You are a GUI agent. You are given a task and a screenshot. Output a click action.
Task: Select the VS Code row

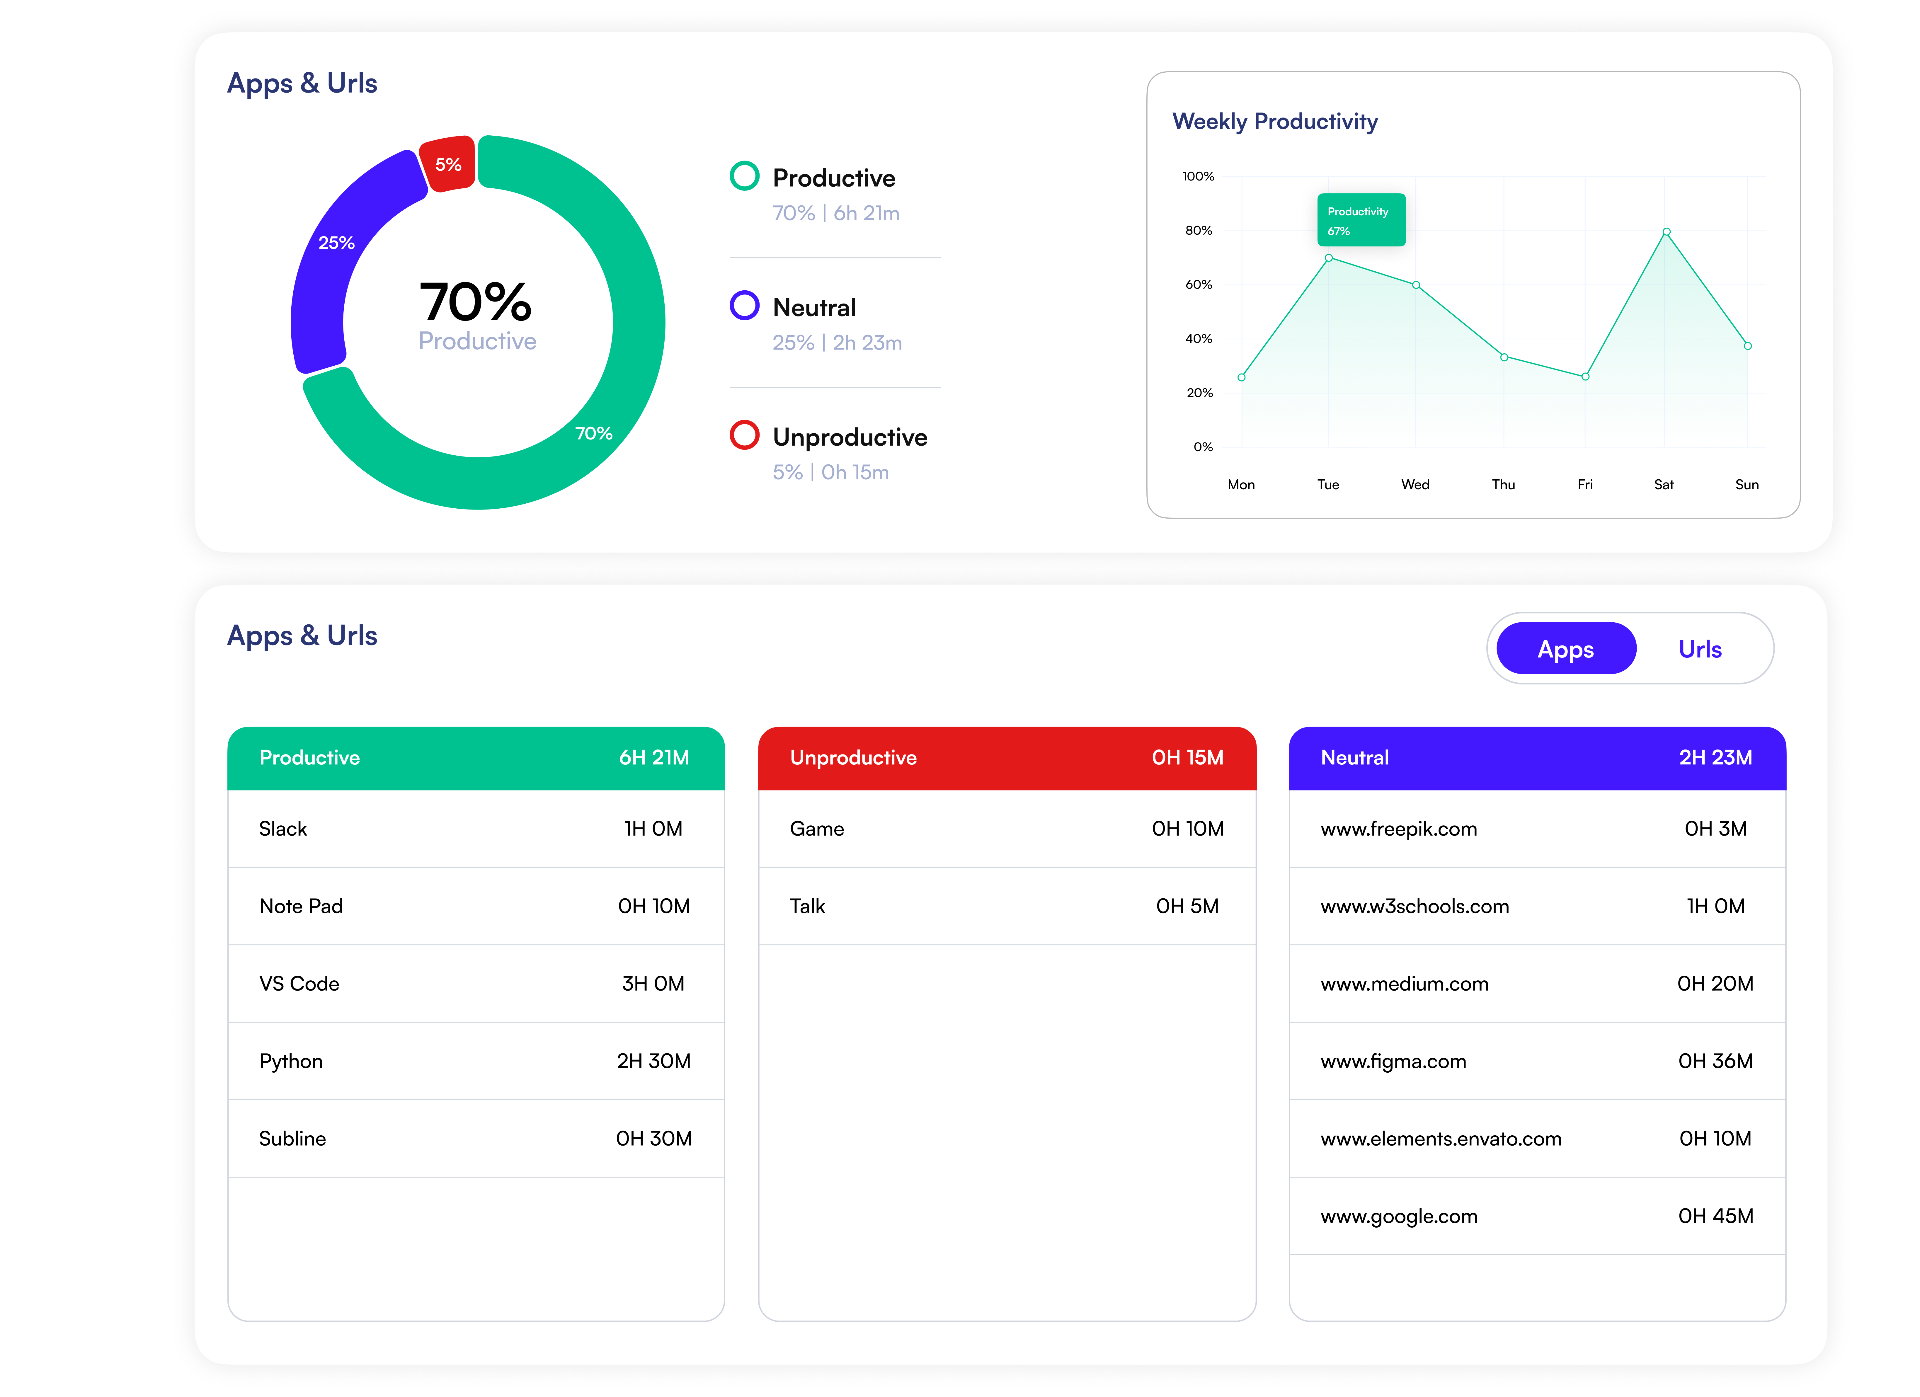coord(476,984)
